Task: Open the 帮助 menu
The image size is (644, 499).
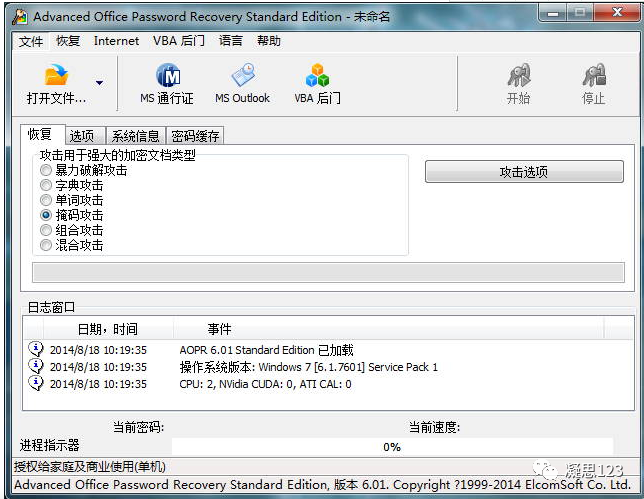Action: click(x=269, y=41)
